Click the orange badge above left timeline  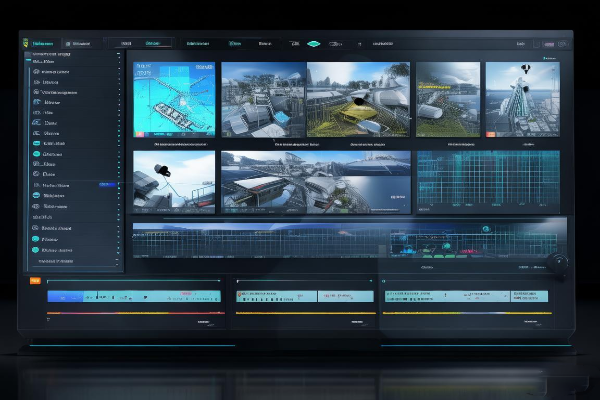(x=36, y=281)
